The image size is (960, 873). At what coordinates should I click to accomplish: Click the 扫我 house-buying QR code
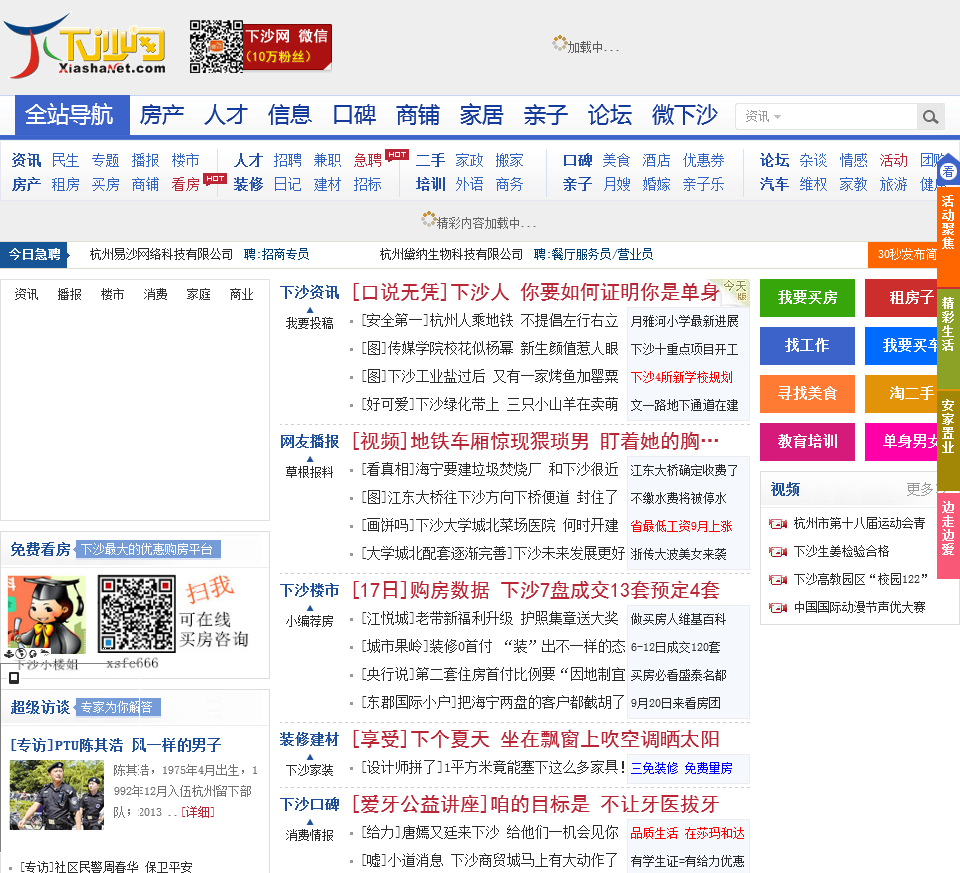[137, 613]
